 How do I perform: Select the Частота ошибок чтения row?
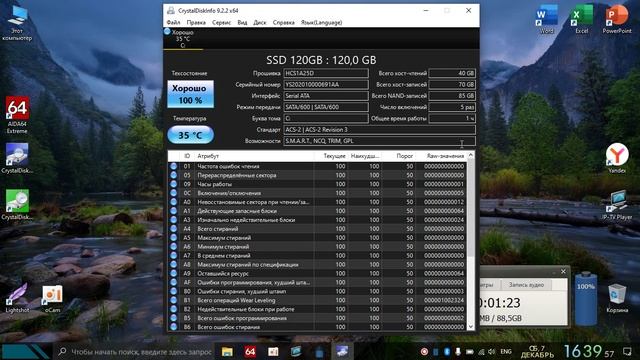point(317,166)
